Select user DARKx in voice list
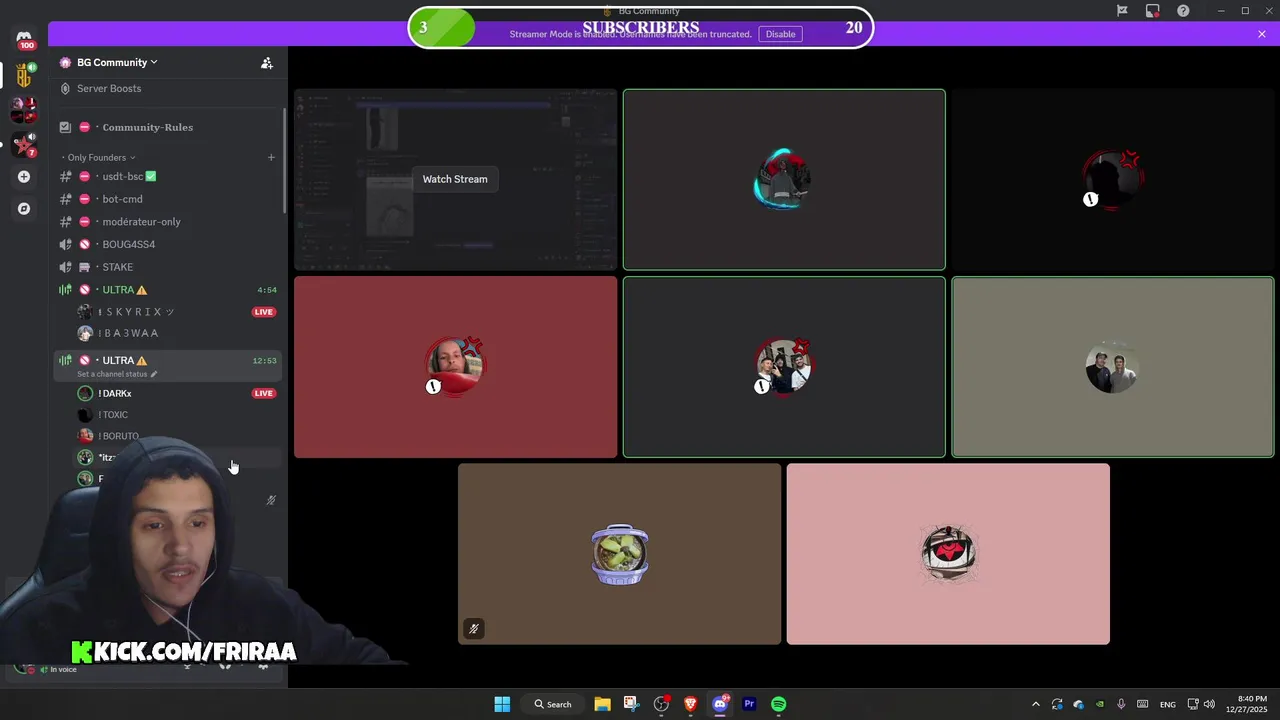Viewport: 1280px width, 720px height. (115, 393)
